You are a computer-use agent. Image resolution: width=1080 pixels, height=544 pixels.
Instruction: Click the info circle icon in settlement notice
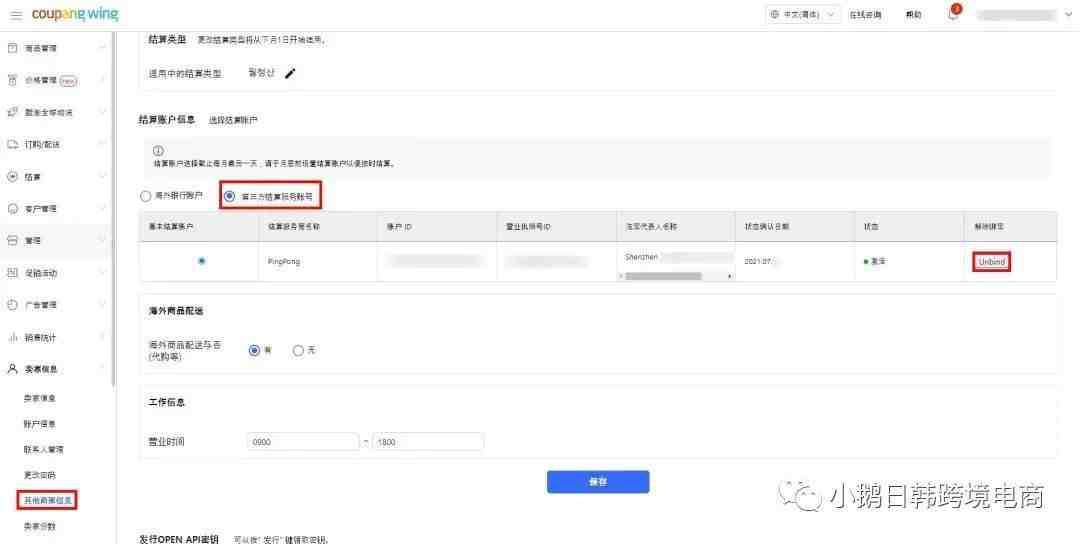pos(158,150)
